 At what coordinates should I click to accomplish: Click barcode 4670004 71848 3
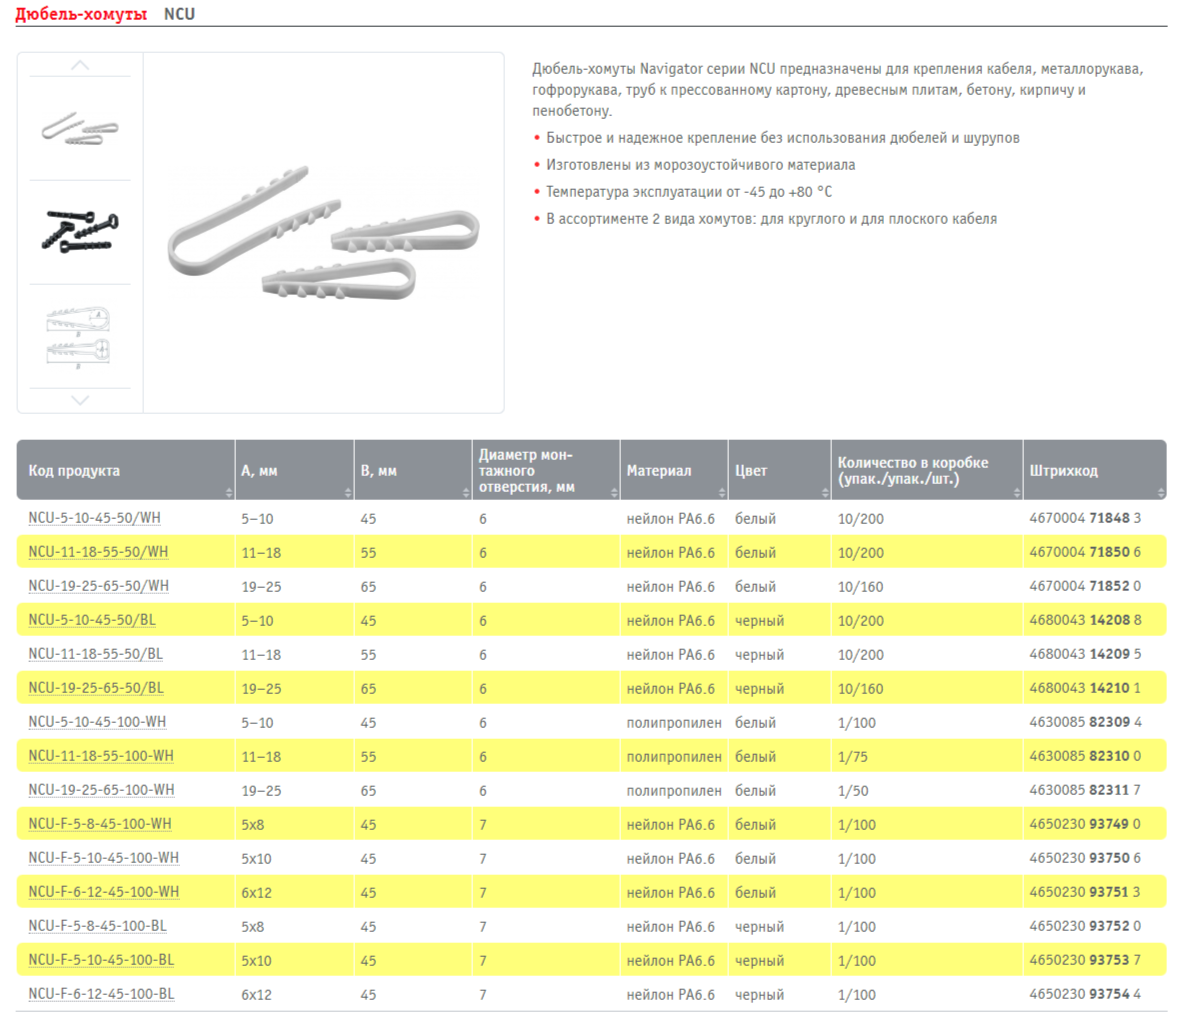[1085, 518]
